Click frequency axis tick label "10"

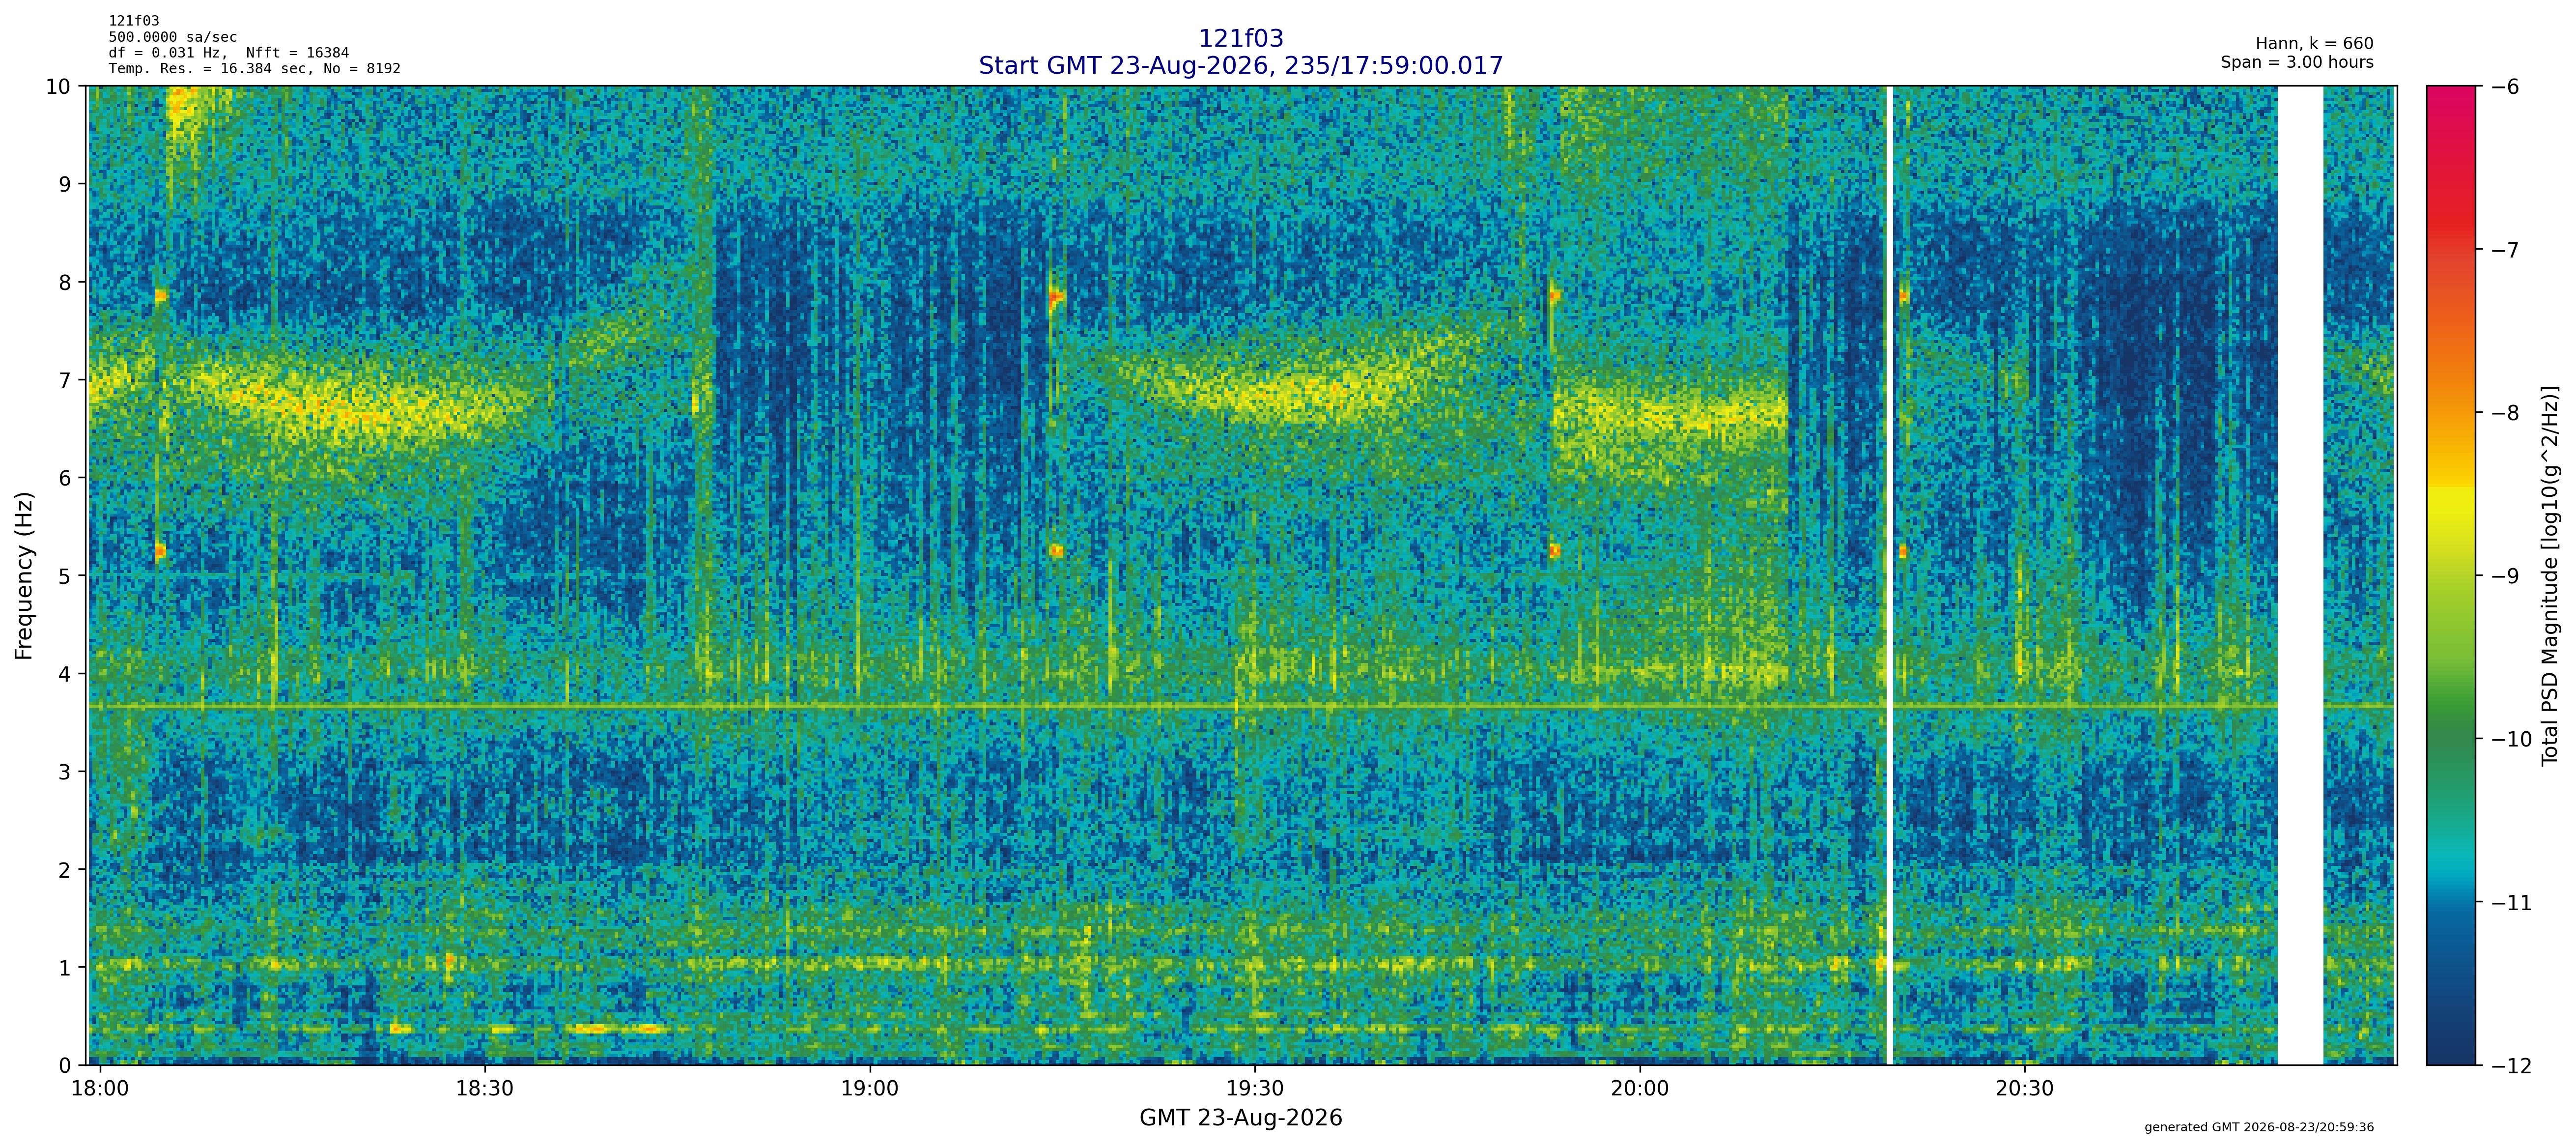[x=58, y=86]
